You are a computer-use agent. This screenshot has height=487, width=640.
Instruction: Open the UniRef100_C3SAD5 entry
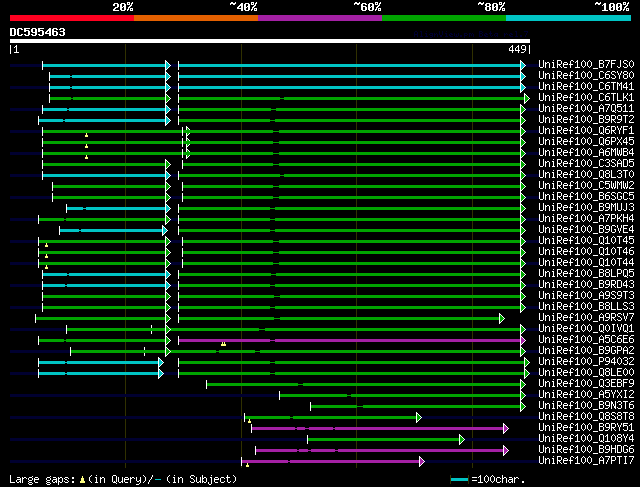click(586, 164)
